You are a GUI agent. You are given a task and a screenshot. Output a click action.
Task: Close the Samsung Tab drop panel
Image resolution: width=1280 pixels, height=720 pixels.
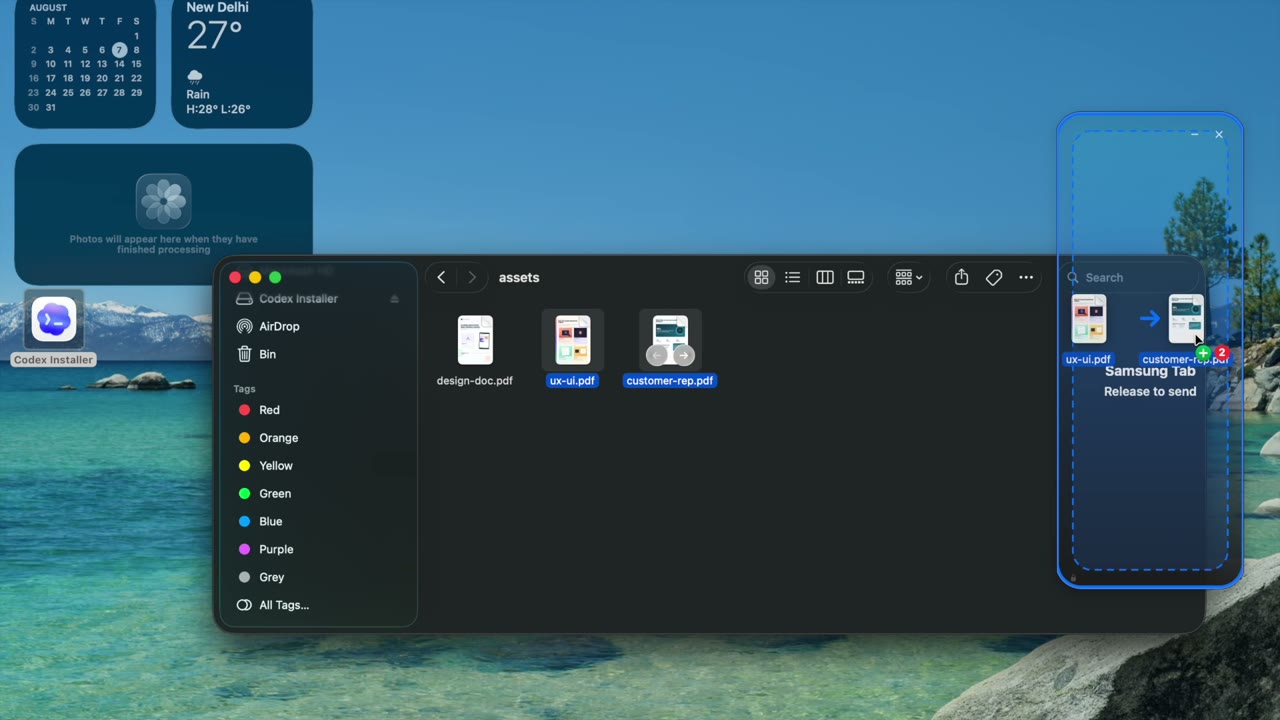1219,134
